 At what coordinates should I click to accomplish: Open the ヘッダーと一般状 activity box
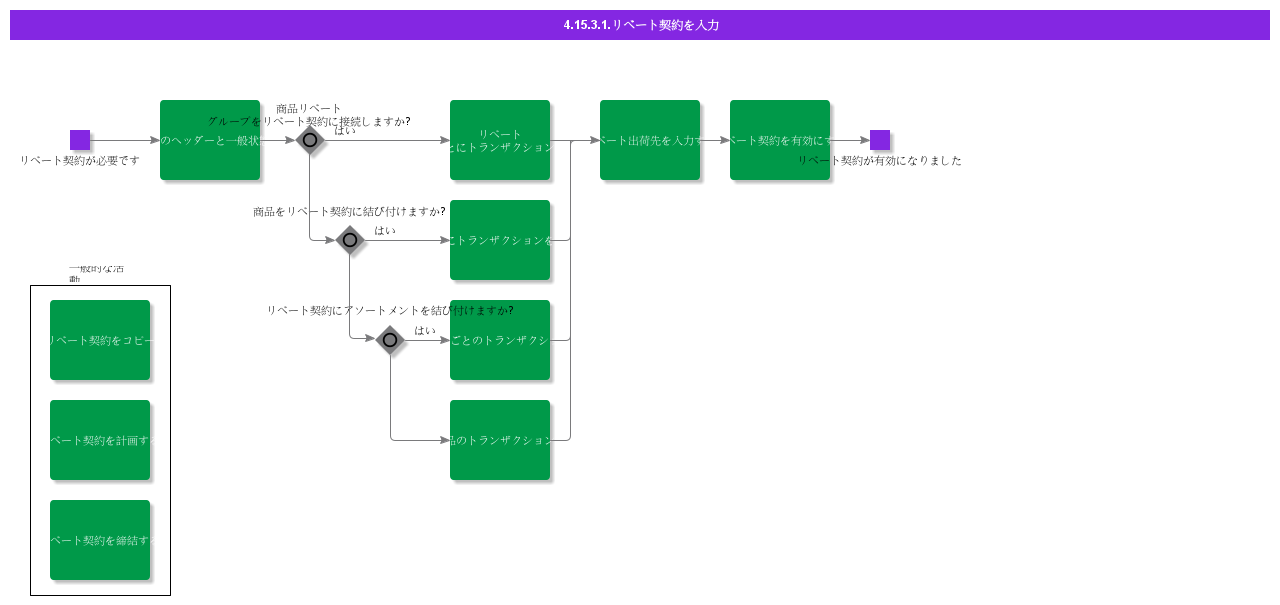pos(210,140)
